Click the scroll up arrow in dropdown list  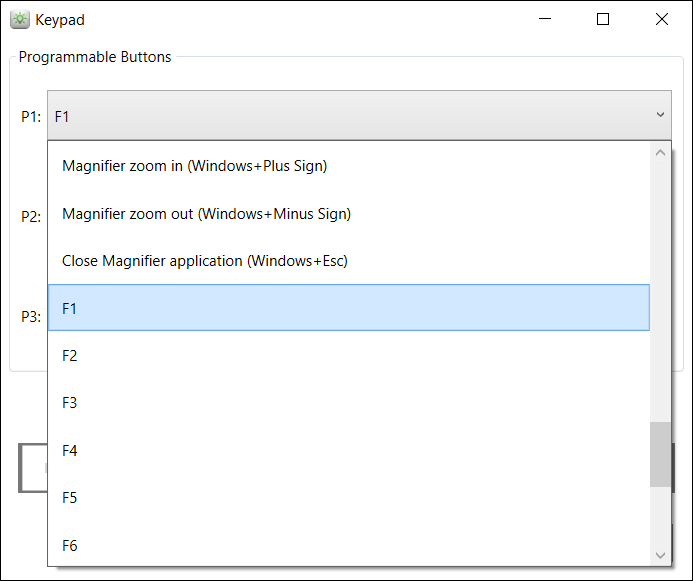pyautogui.click(x=660, y=153)
